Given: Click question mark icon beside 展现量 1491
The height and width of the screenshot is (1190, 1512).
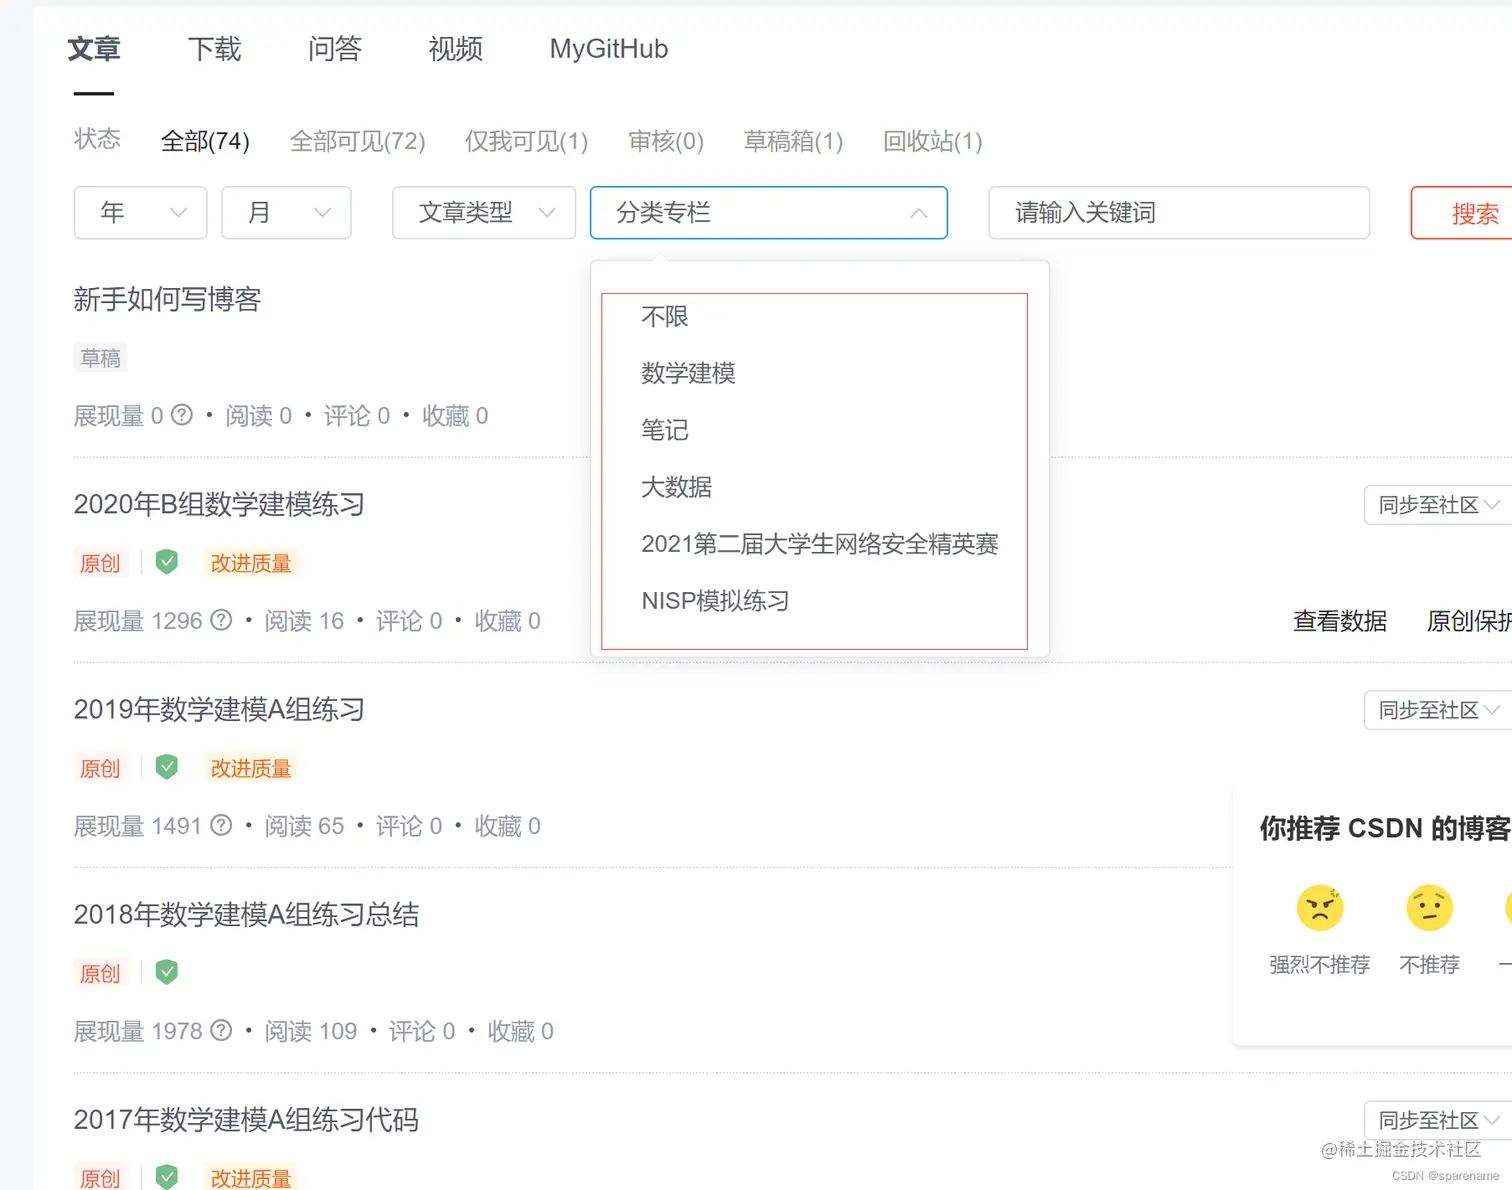Looking at the screenshot, I should point(220,826).
